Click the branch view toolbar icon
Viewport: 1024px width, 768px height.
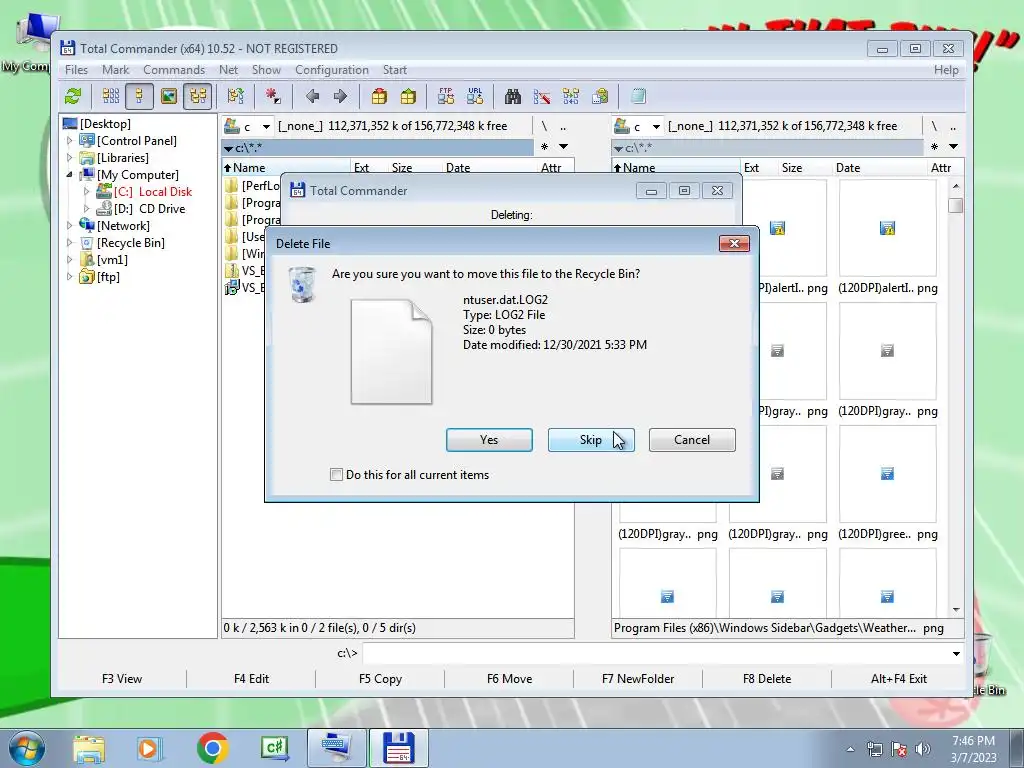(236, 97)
